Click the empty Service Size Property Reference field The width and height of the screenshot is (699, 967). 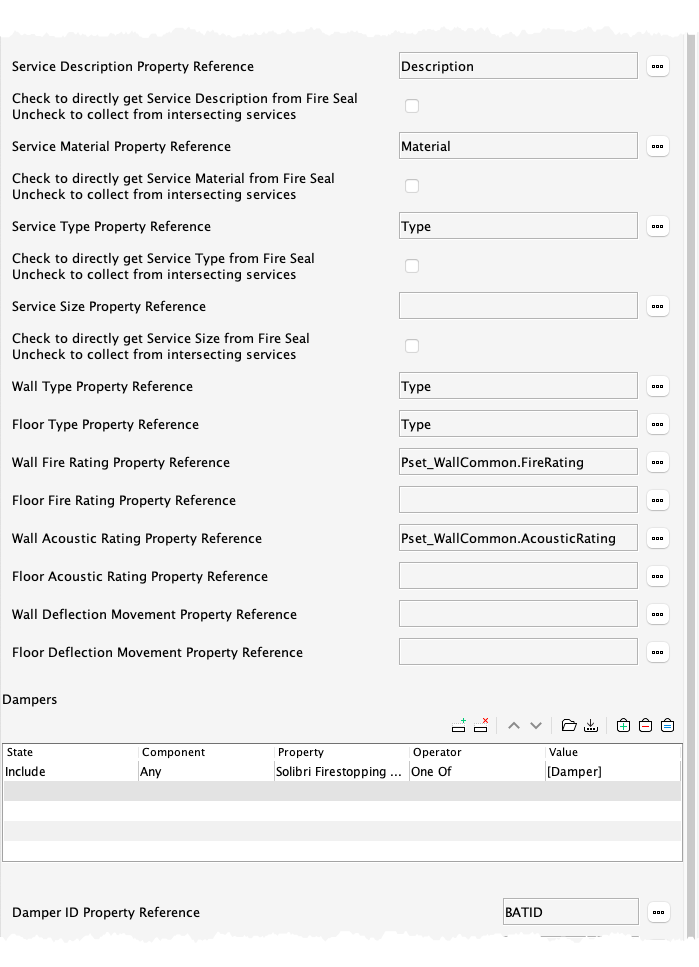pos(518,307)
